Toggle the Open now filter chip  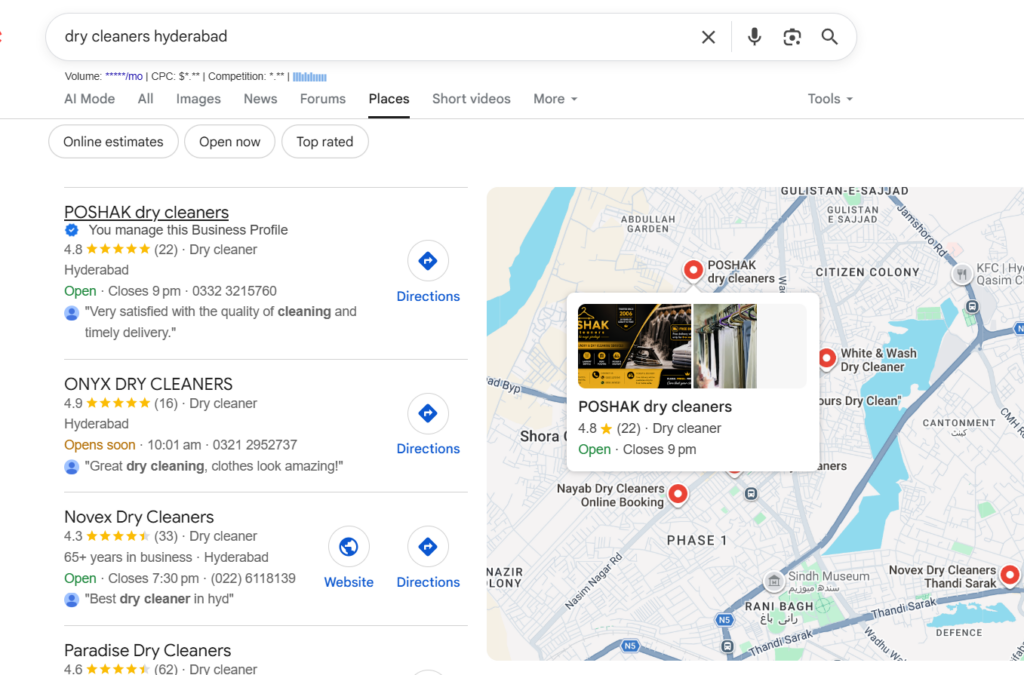[x=230, y=142]
